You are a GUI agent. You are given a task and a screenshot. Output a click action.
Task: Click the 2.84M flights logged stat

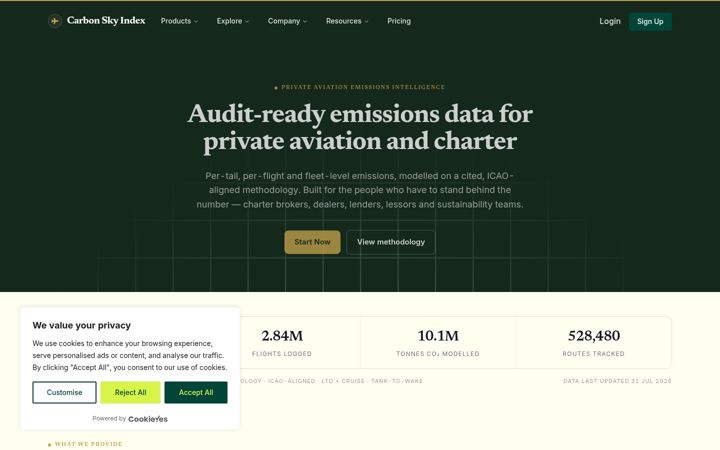click(282, 343)
